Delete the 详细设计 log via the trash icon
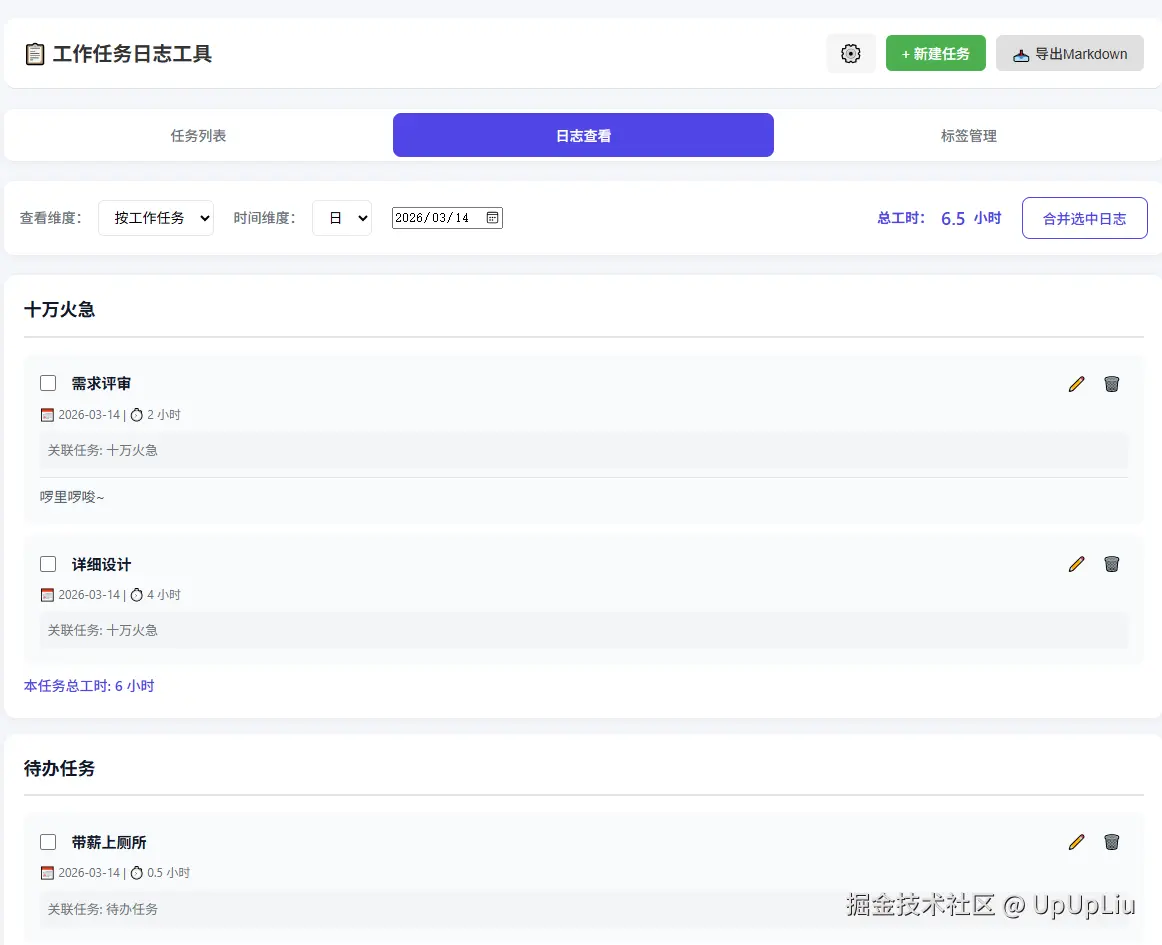Viewport: 1162px width, 945px height. (x=1112, y=564)
